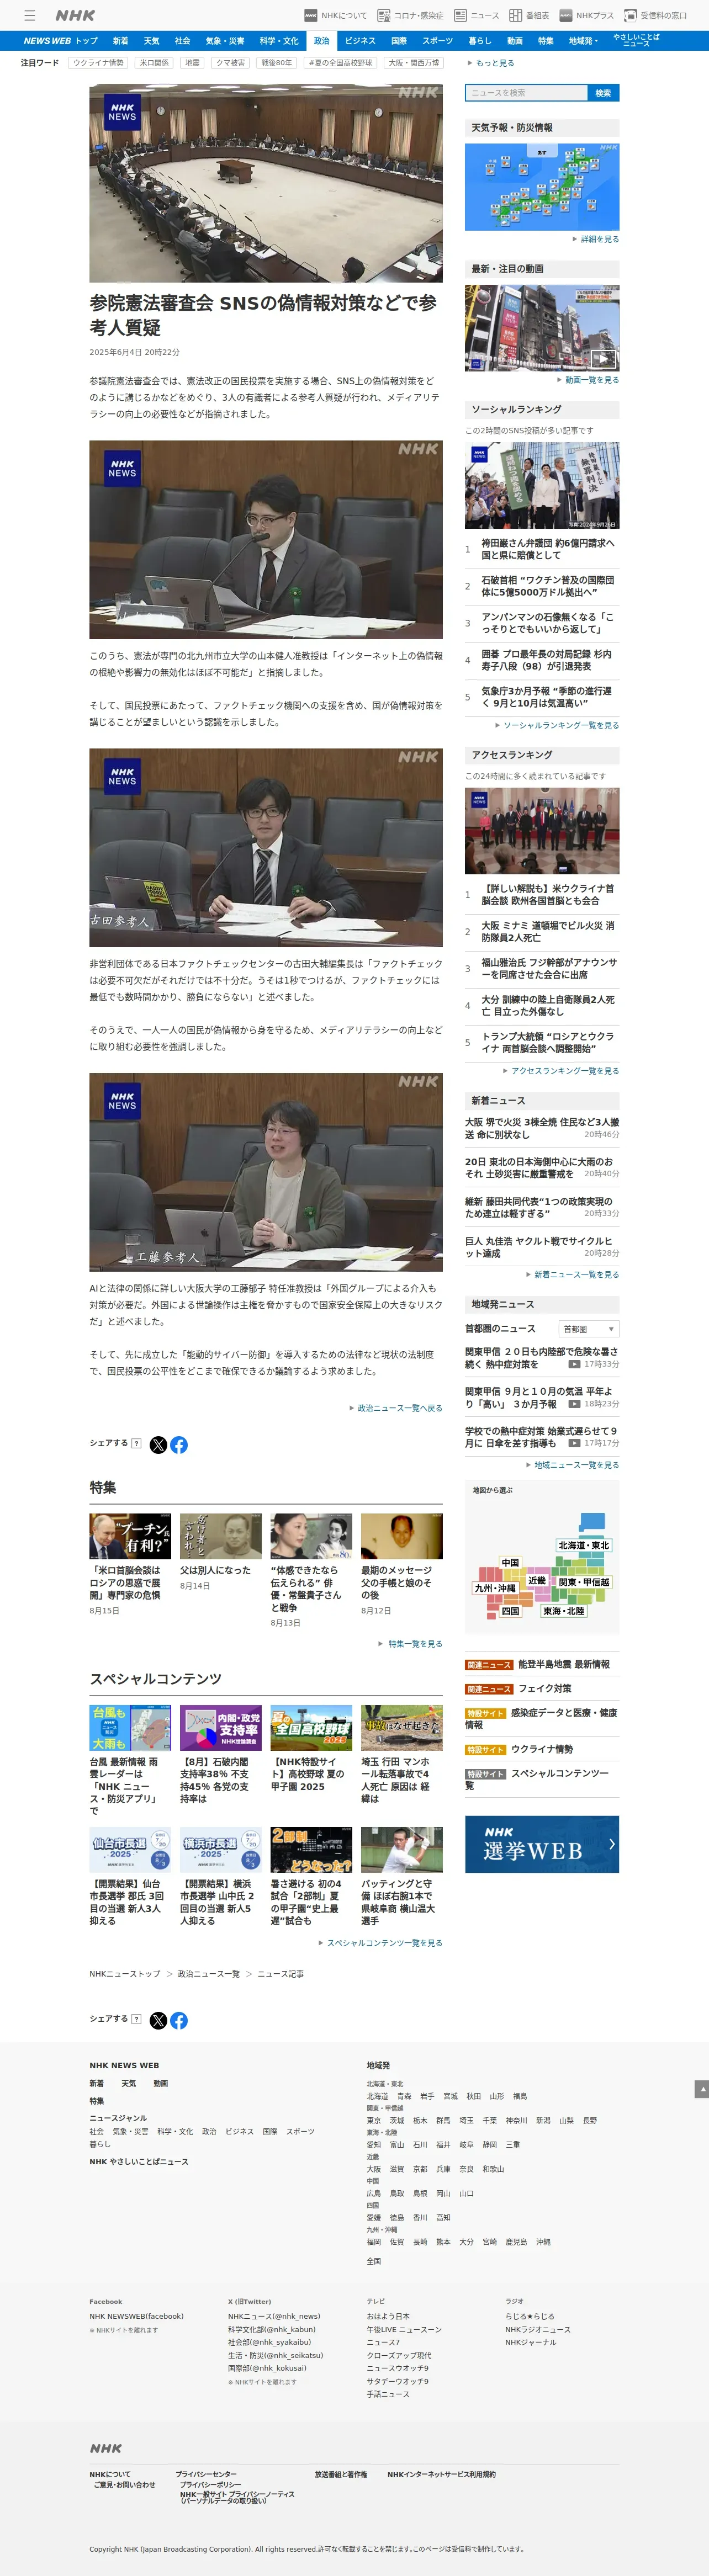
Task: Select the スポーツ navigation tab
Action: pos(437,41)
